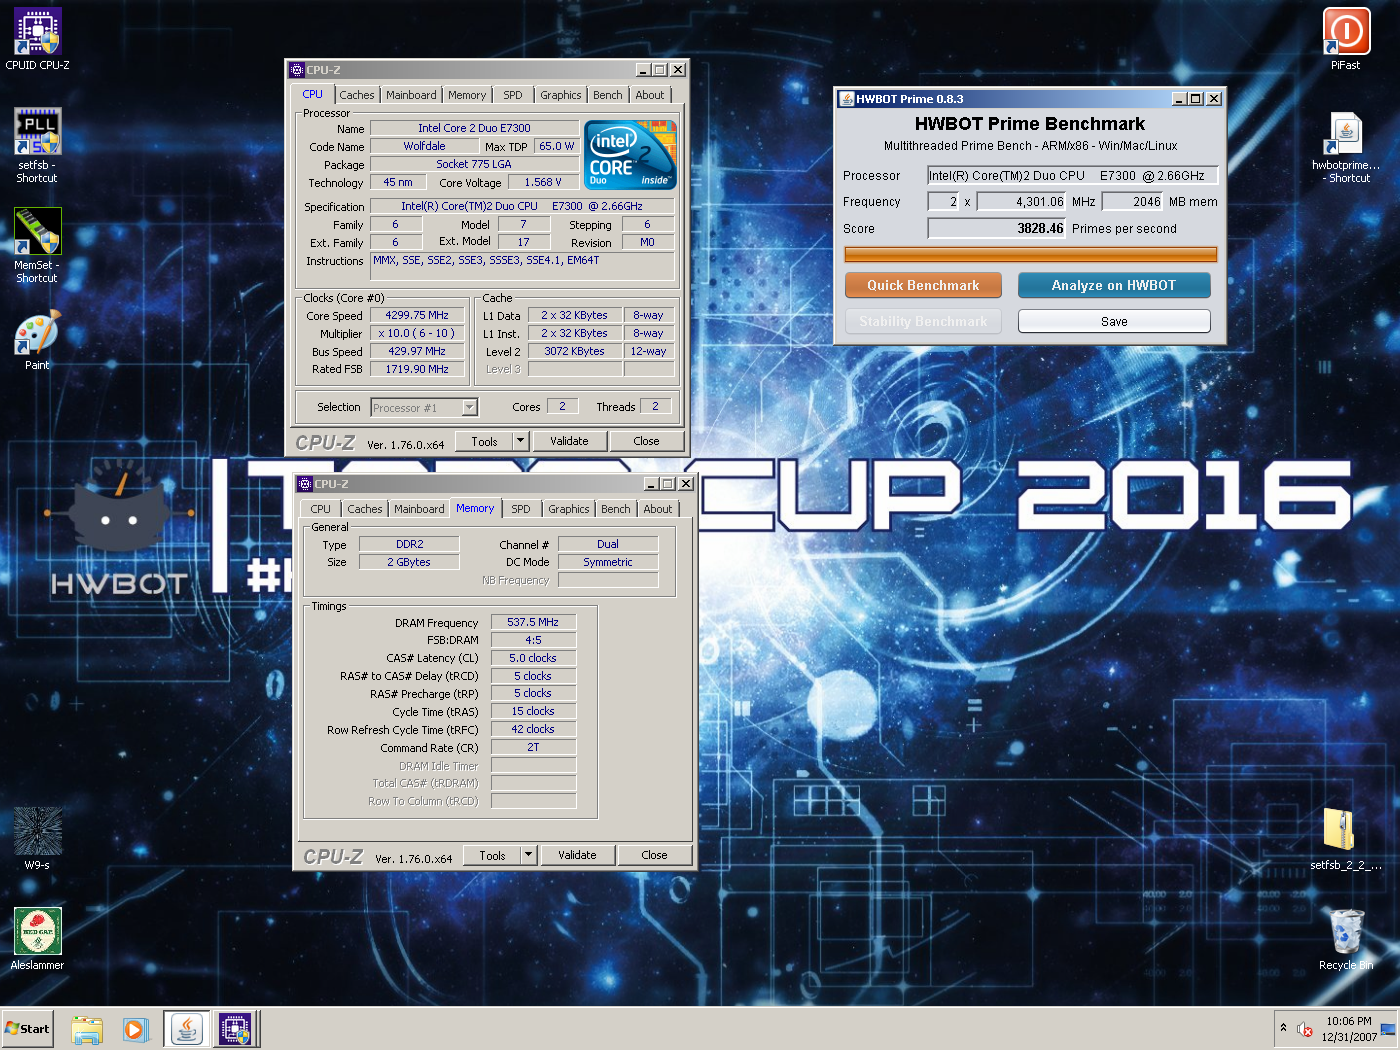Click the 2046 MB mem field
This screenshot has width=1400, height=1050.
pos(1133,201)
